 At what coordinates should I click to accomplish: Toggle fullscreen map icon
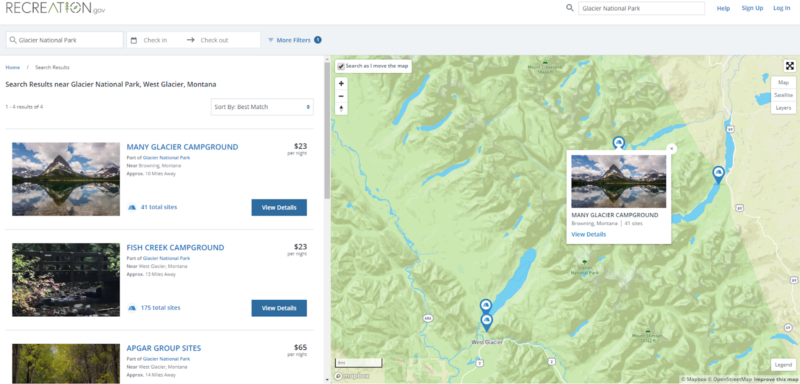click(790, 66)
